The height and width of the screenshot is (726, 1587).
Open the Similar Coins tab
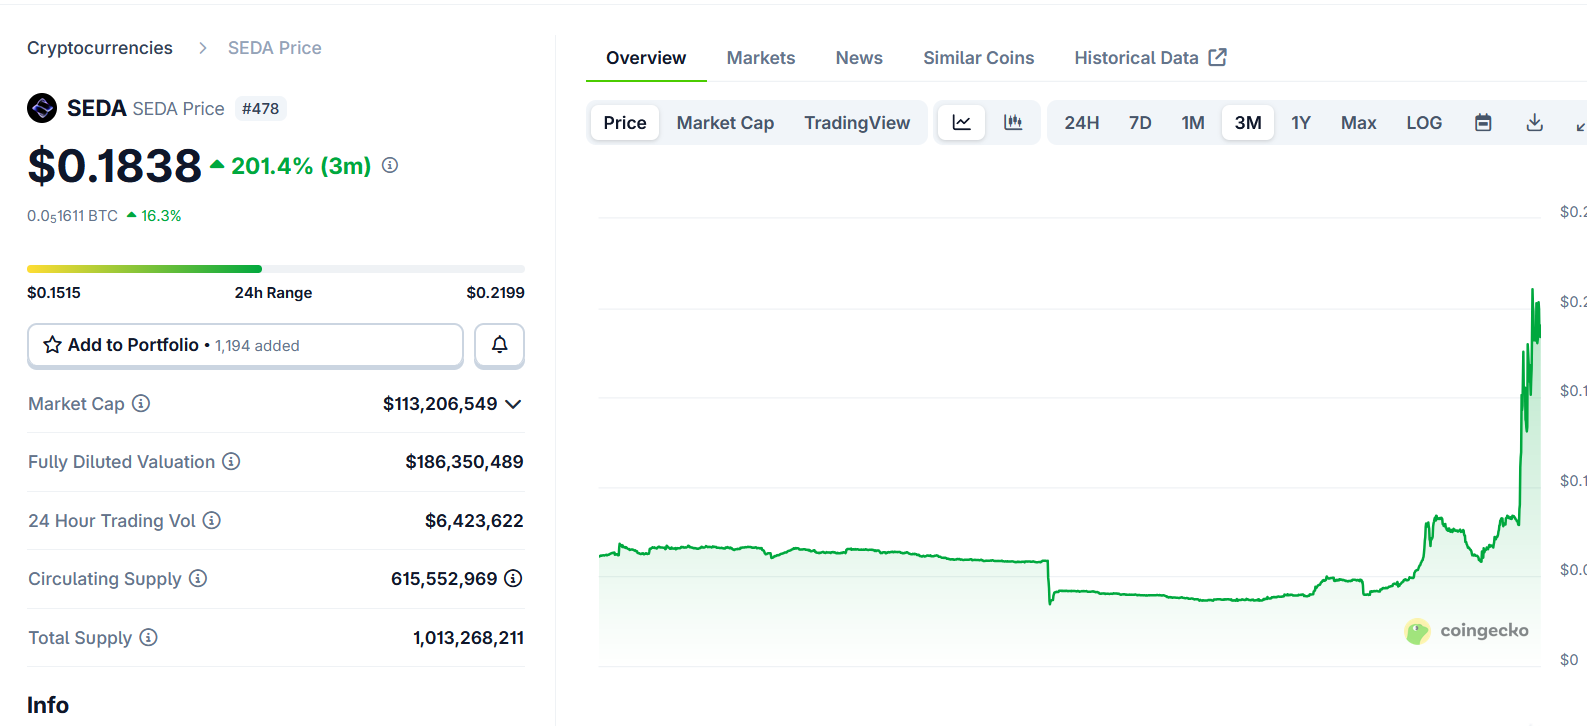tap(979, 58)
